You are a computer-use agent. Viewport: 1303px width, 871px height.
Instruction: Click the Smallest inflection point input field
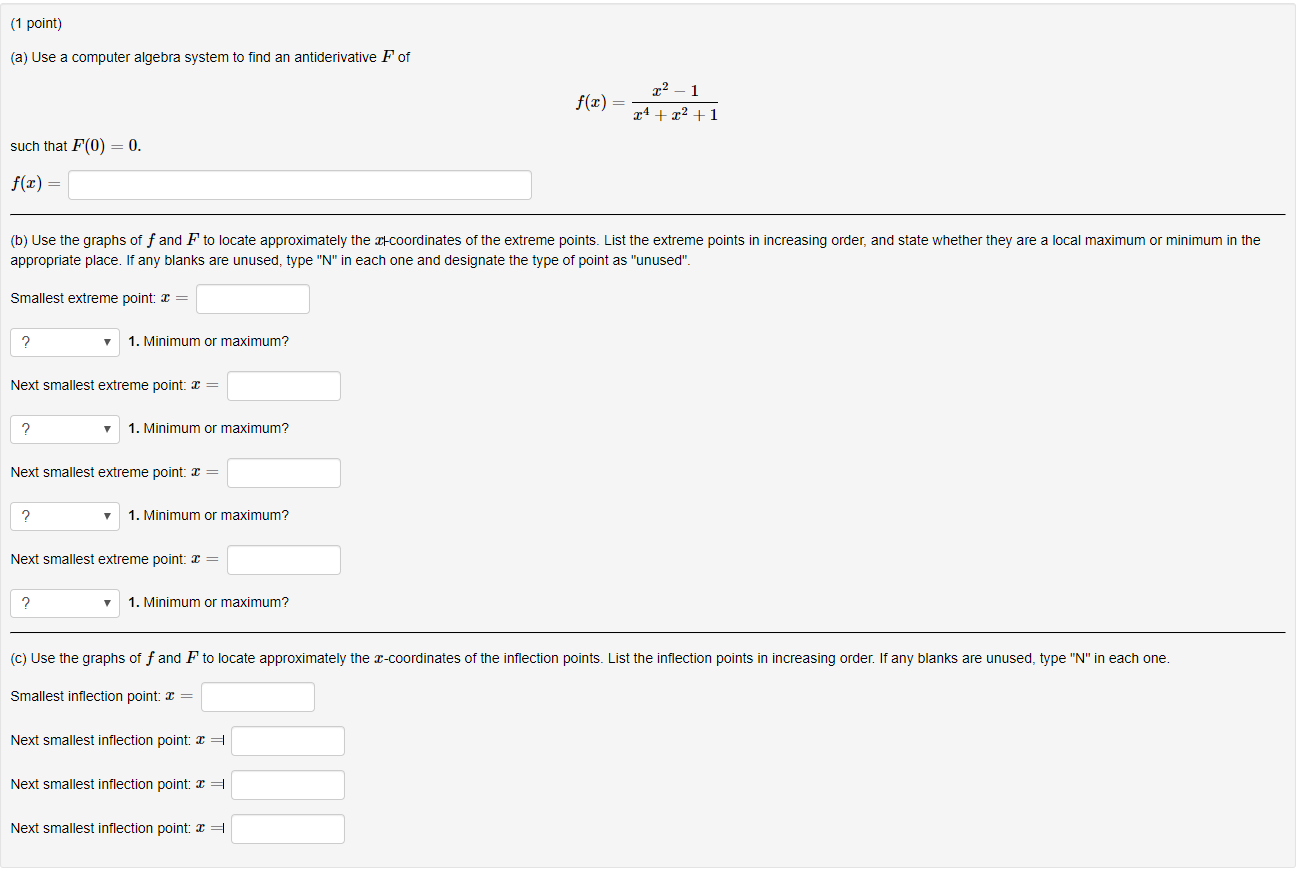click(257, 696)
